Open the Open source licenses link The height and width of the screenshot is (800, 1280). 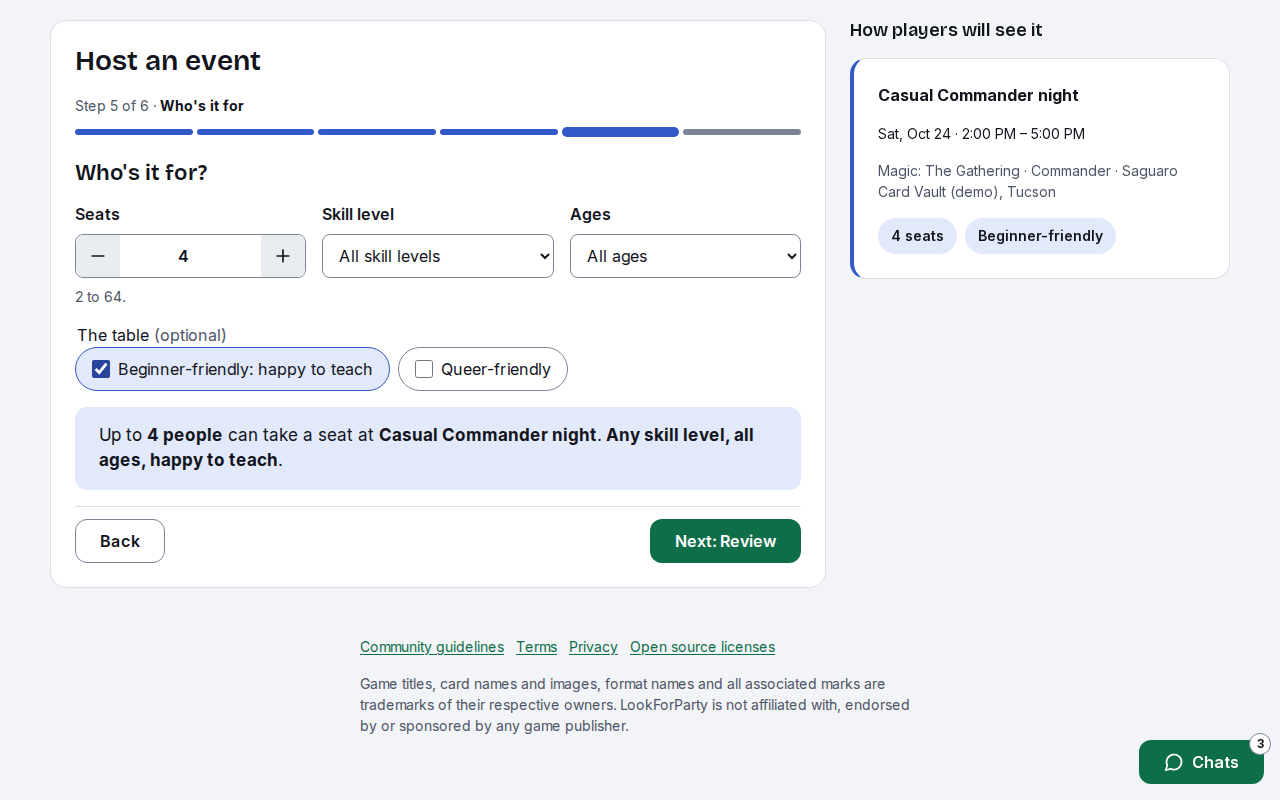click(702, 647)
